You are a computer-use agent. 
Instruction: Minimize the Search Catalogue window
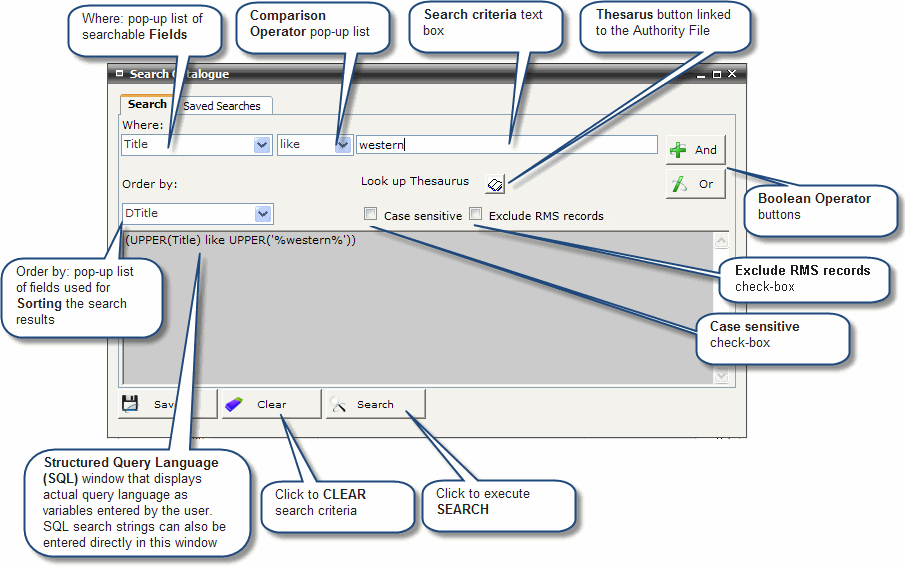coord(701,74)
